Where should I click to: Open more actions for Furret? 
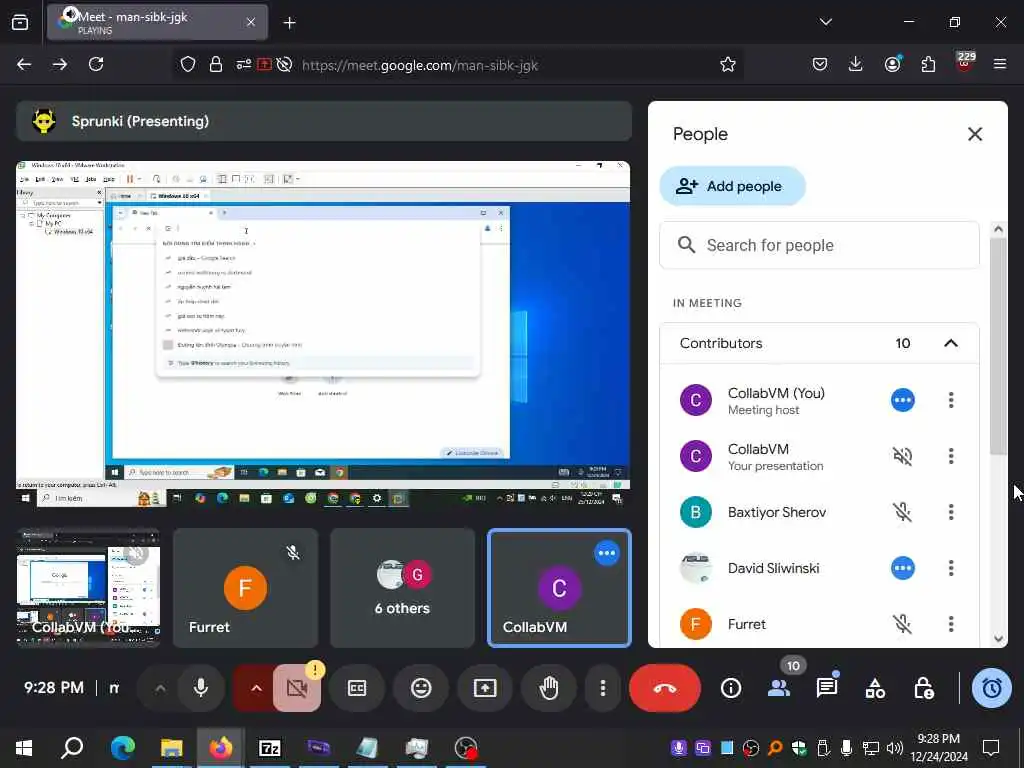coord(951,624)
